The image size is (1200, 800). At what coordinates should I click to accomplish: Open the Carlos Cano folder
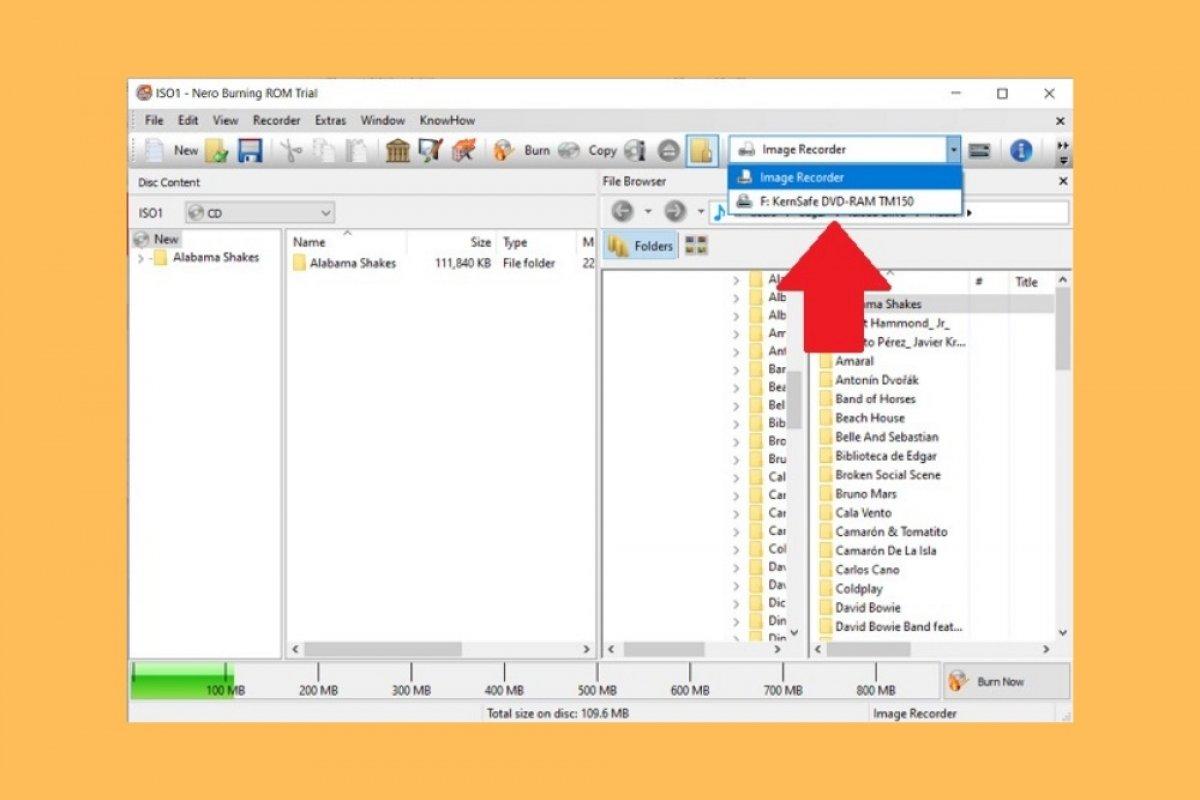click(x=858, y=570)
